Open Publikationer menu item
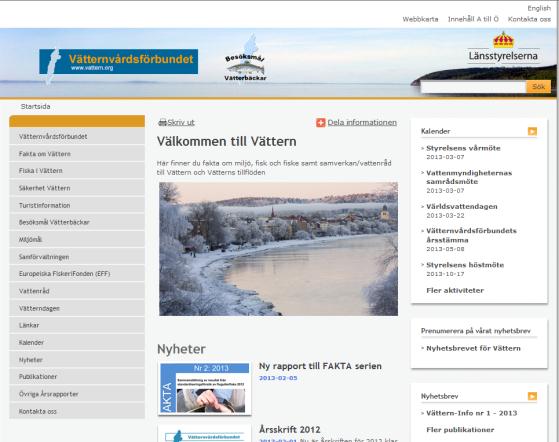The width and height of the screenshot is (559, 442). tap(77, 377)
